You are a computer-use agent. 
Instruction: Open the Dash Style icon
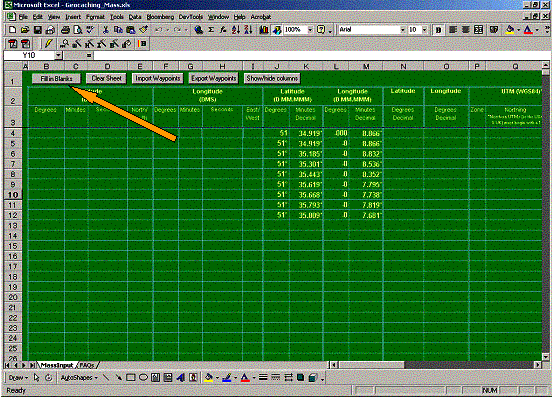276,378
